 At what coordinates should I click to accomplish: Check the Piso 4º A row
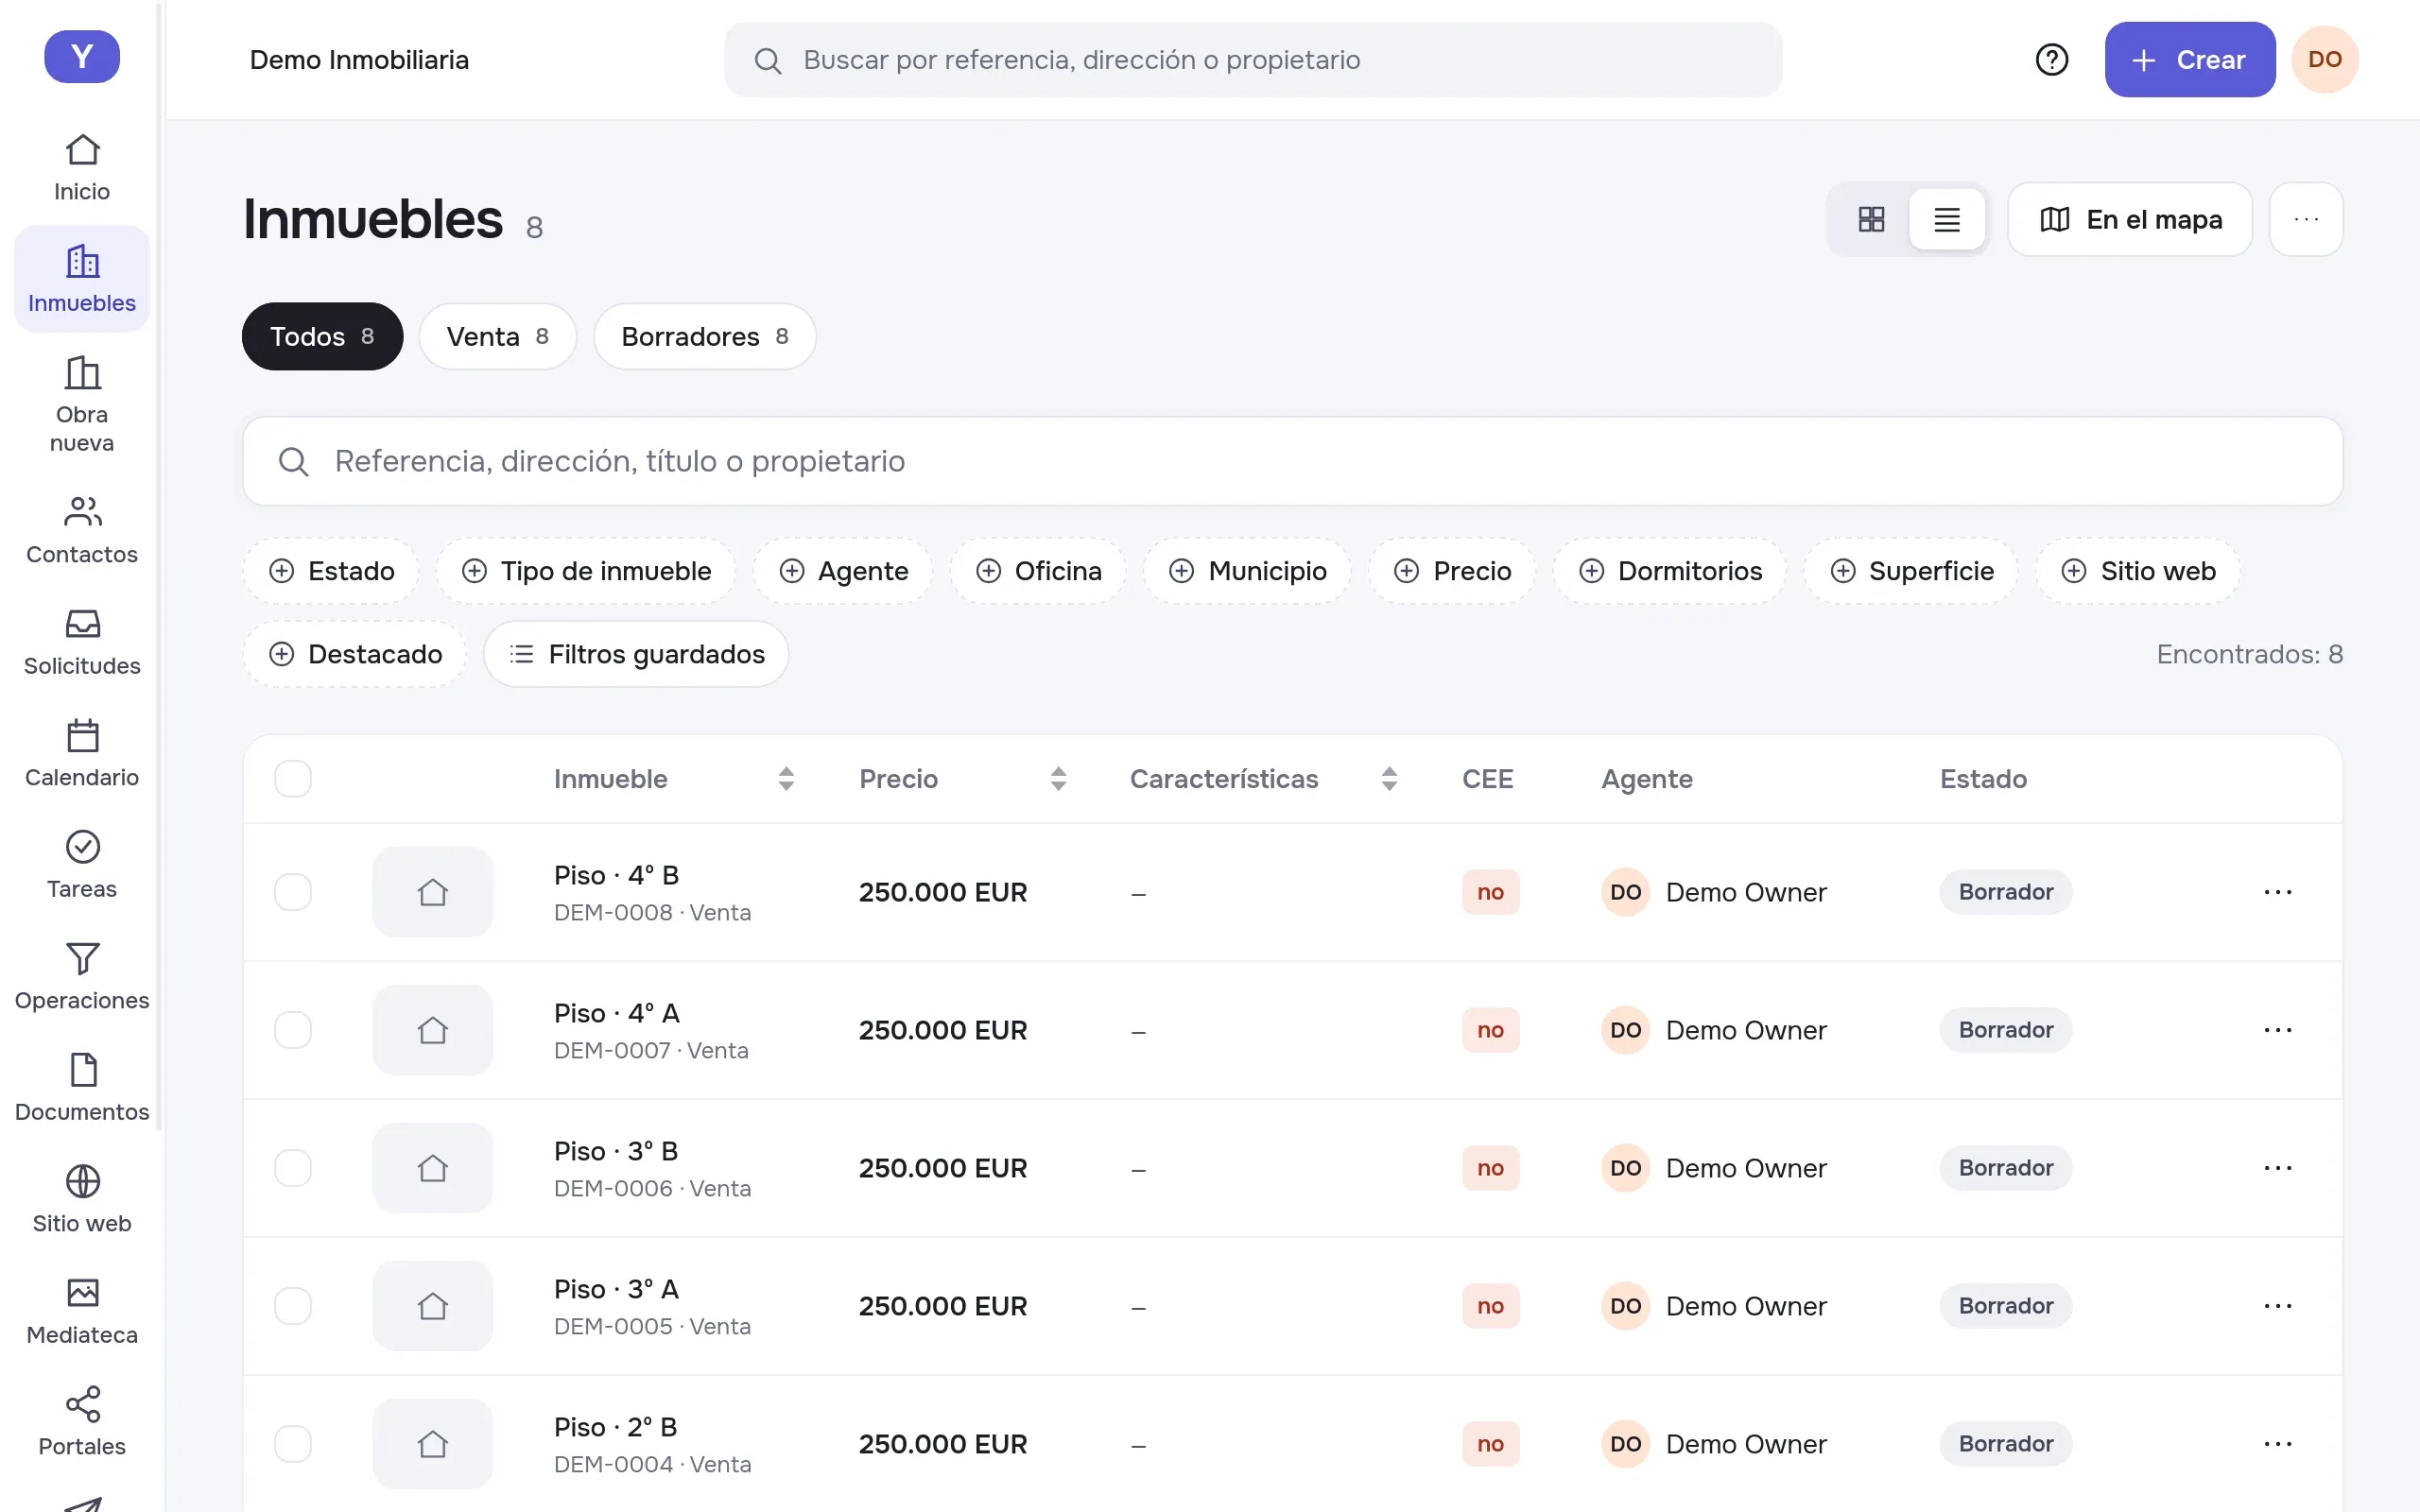pos(293,1030)
